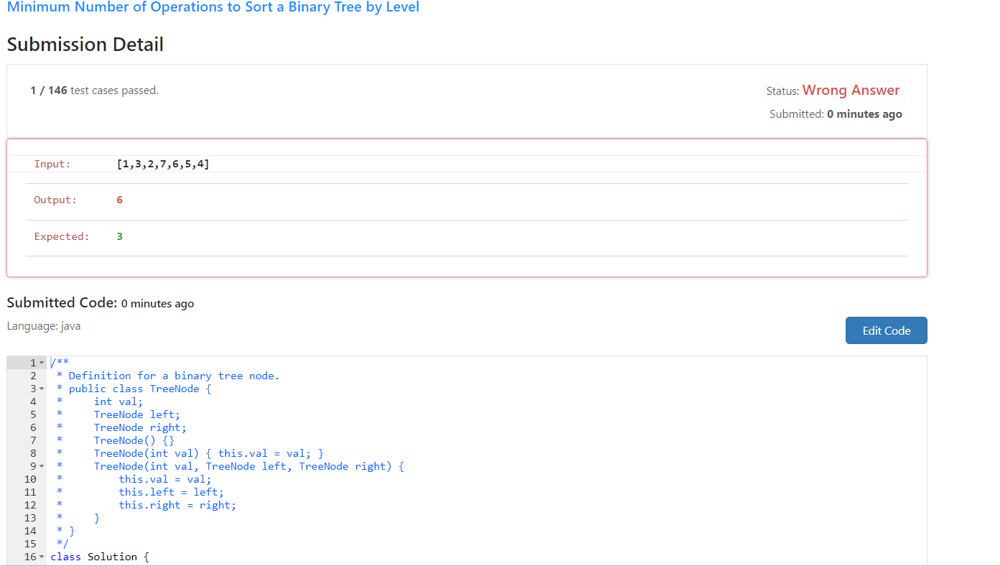Open the Minimum Number of Operations problem link
Screen dimensions: 1000x566
click(213, 8)
